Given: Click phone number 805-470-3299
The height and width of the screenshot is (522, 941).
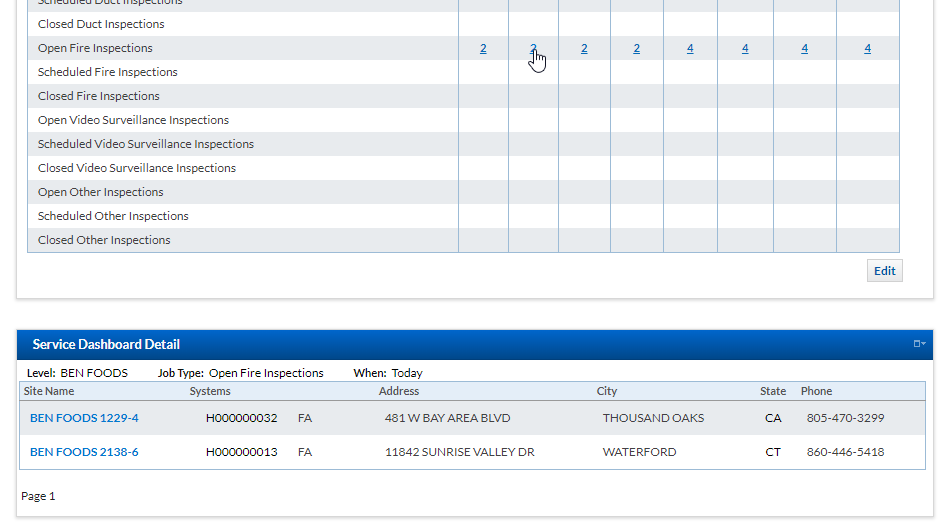Looking at the screenshot, I should point(845,418).
